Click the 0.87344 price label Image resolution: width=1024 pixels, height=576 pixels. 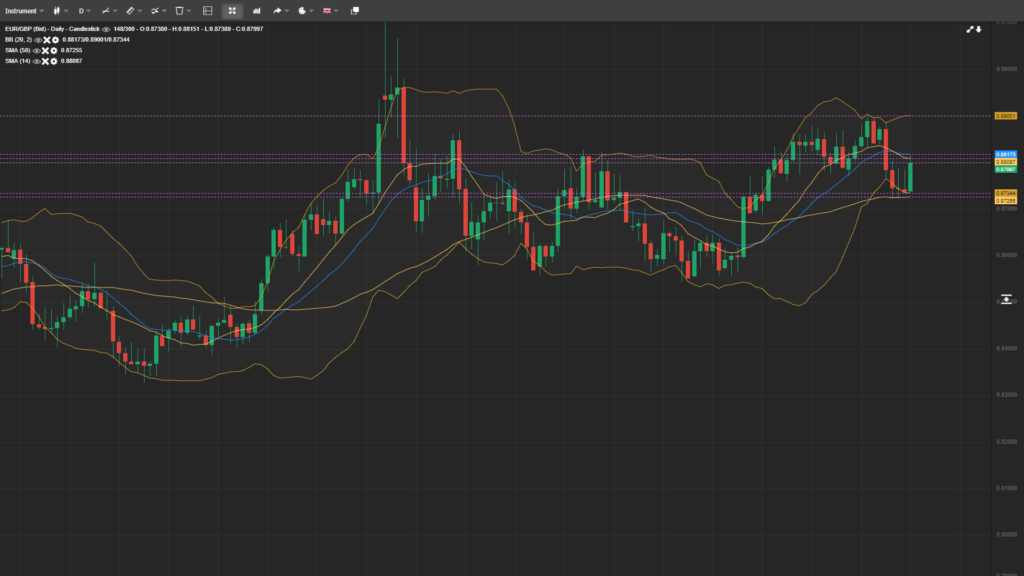[1006, 193]
